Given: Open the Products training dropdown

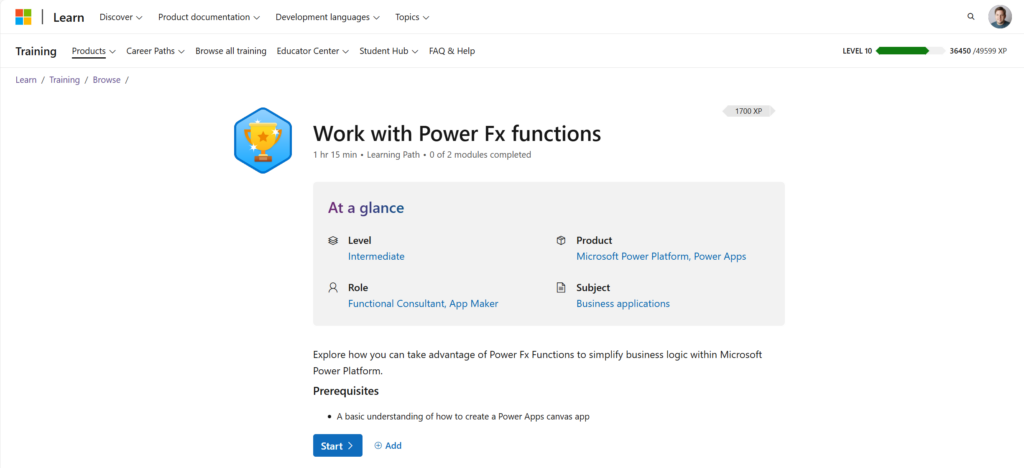Looking at the screenshot, I should coord(94,51).
